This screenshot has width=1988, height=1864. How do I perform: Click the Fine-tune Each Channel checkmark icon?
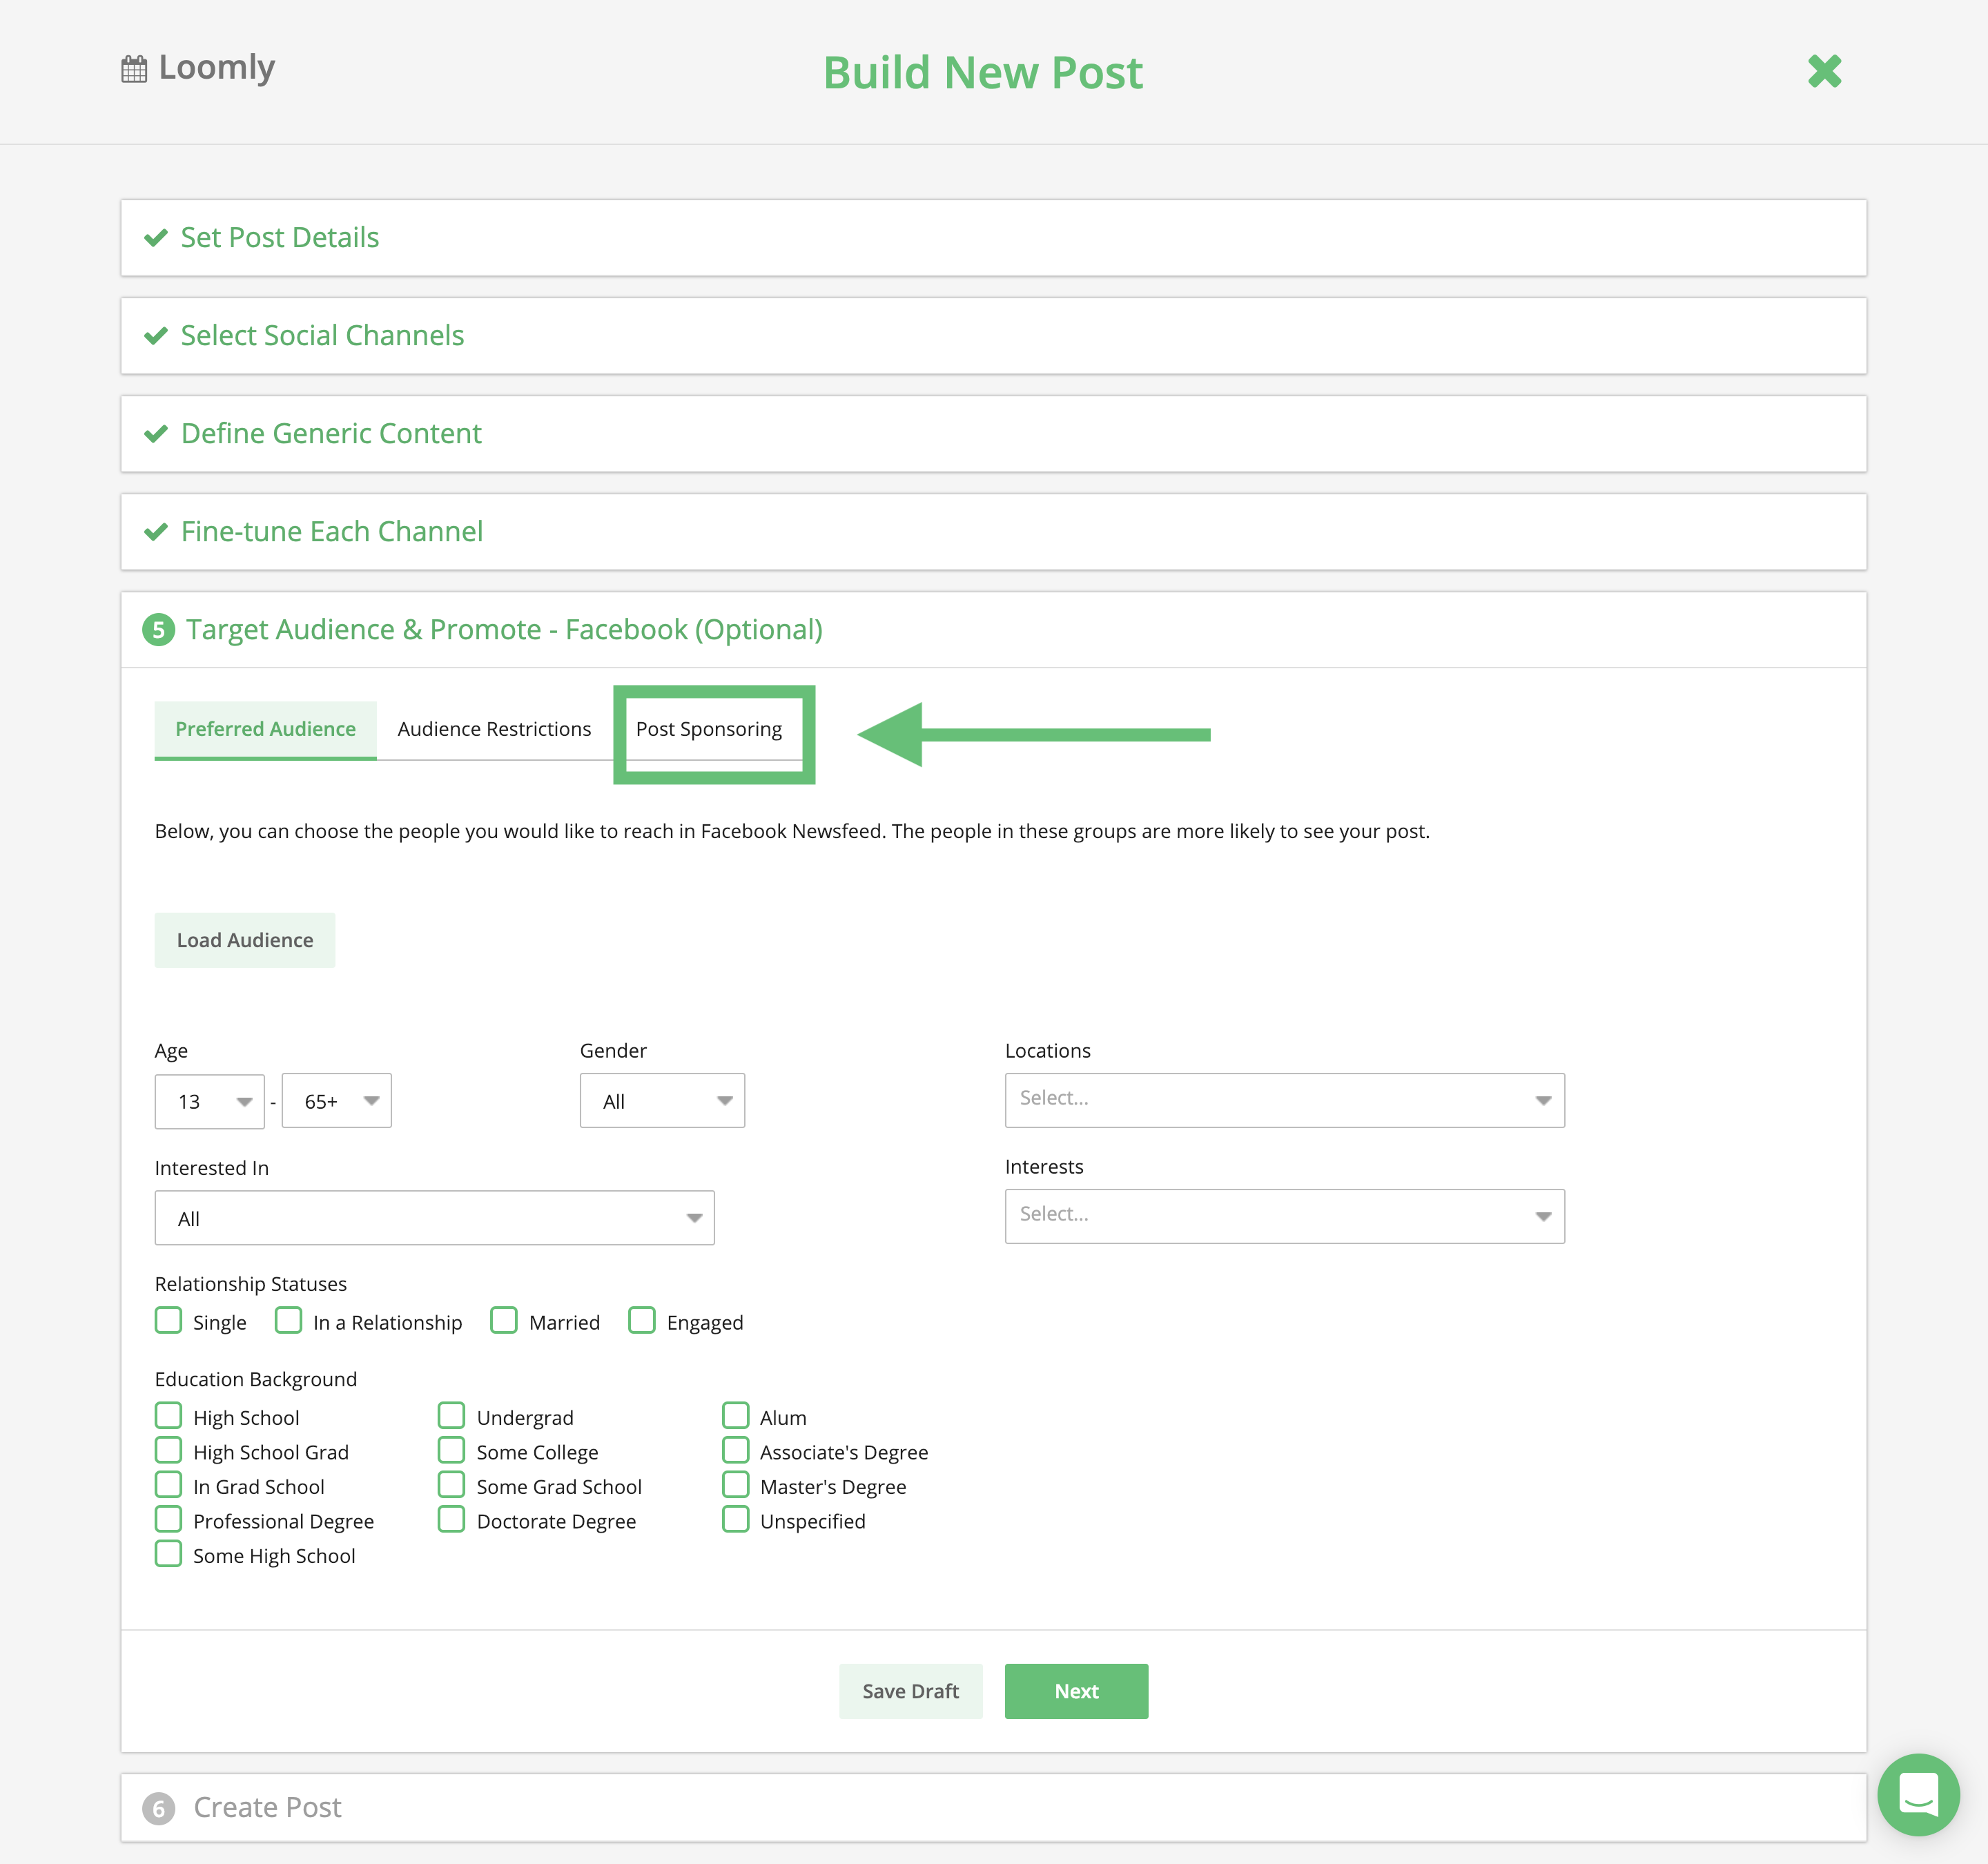pyautogui.click(x=156, y=532)
